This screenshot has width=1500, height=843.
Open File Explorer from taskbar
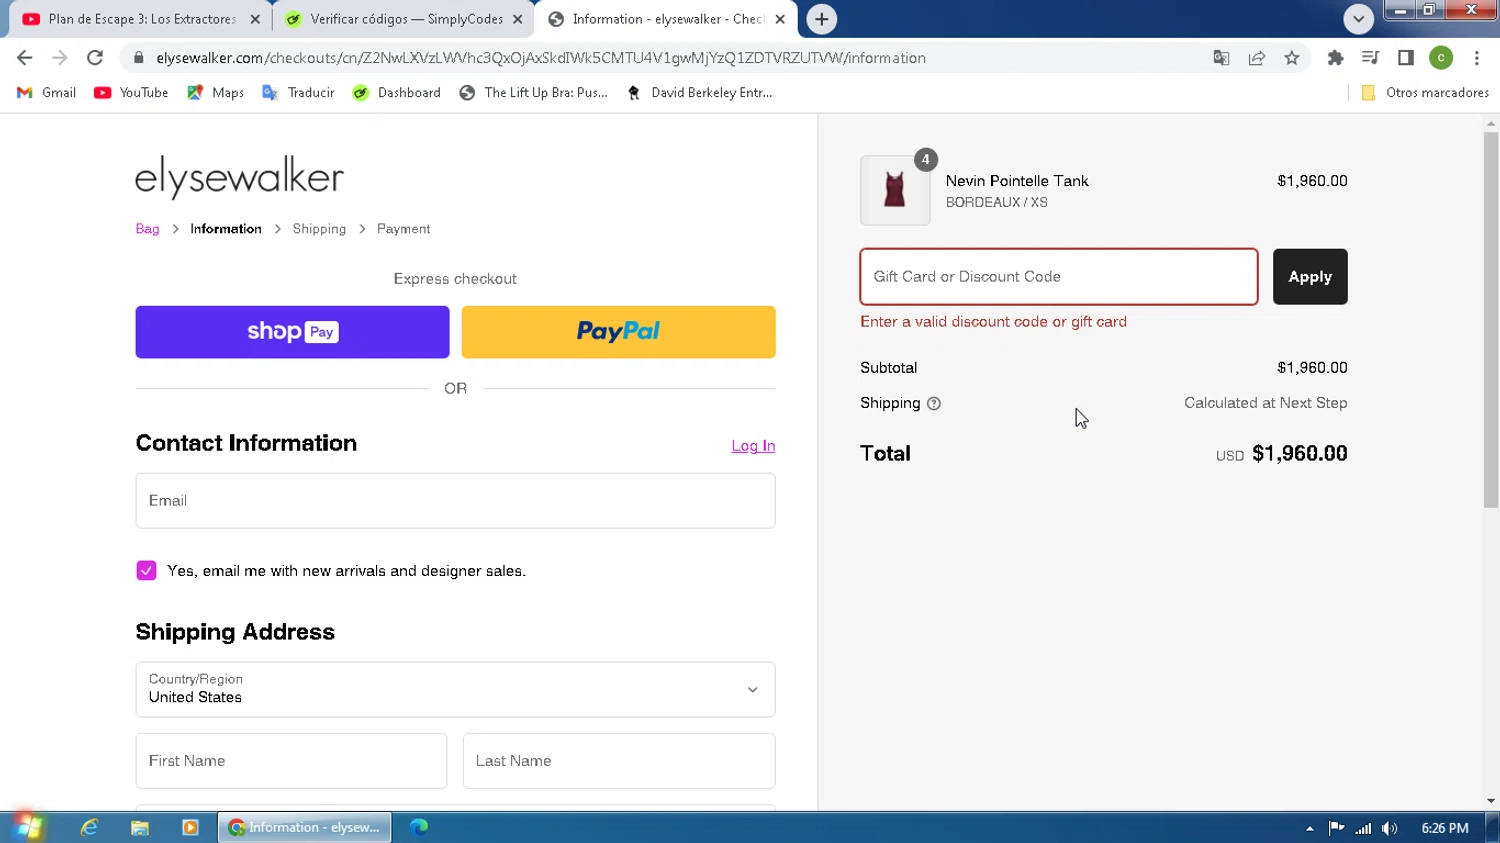point(140,827)
